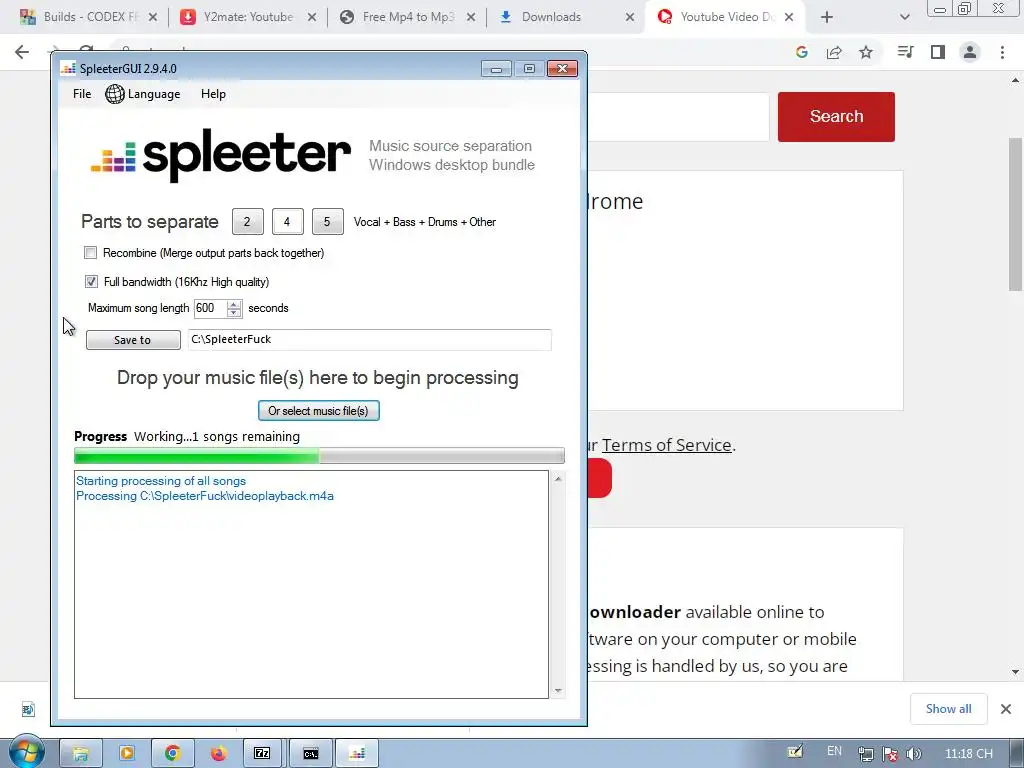Close the Chrome downloads bar
Viewport: 1024px width, 768px height.
1006,709
